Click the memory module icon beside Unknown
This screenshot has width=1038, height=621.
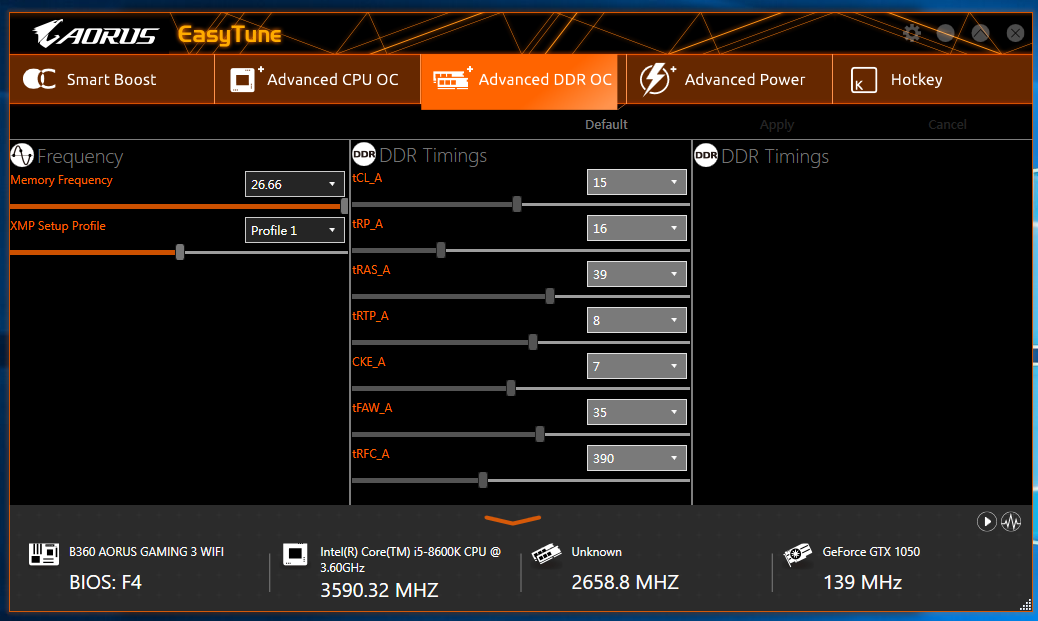pos(546,553)
